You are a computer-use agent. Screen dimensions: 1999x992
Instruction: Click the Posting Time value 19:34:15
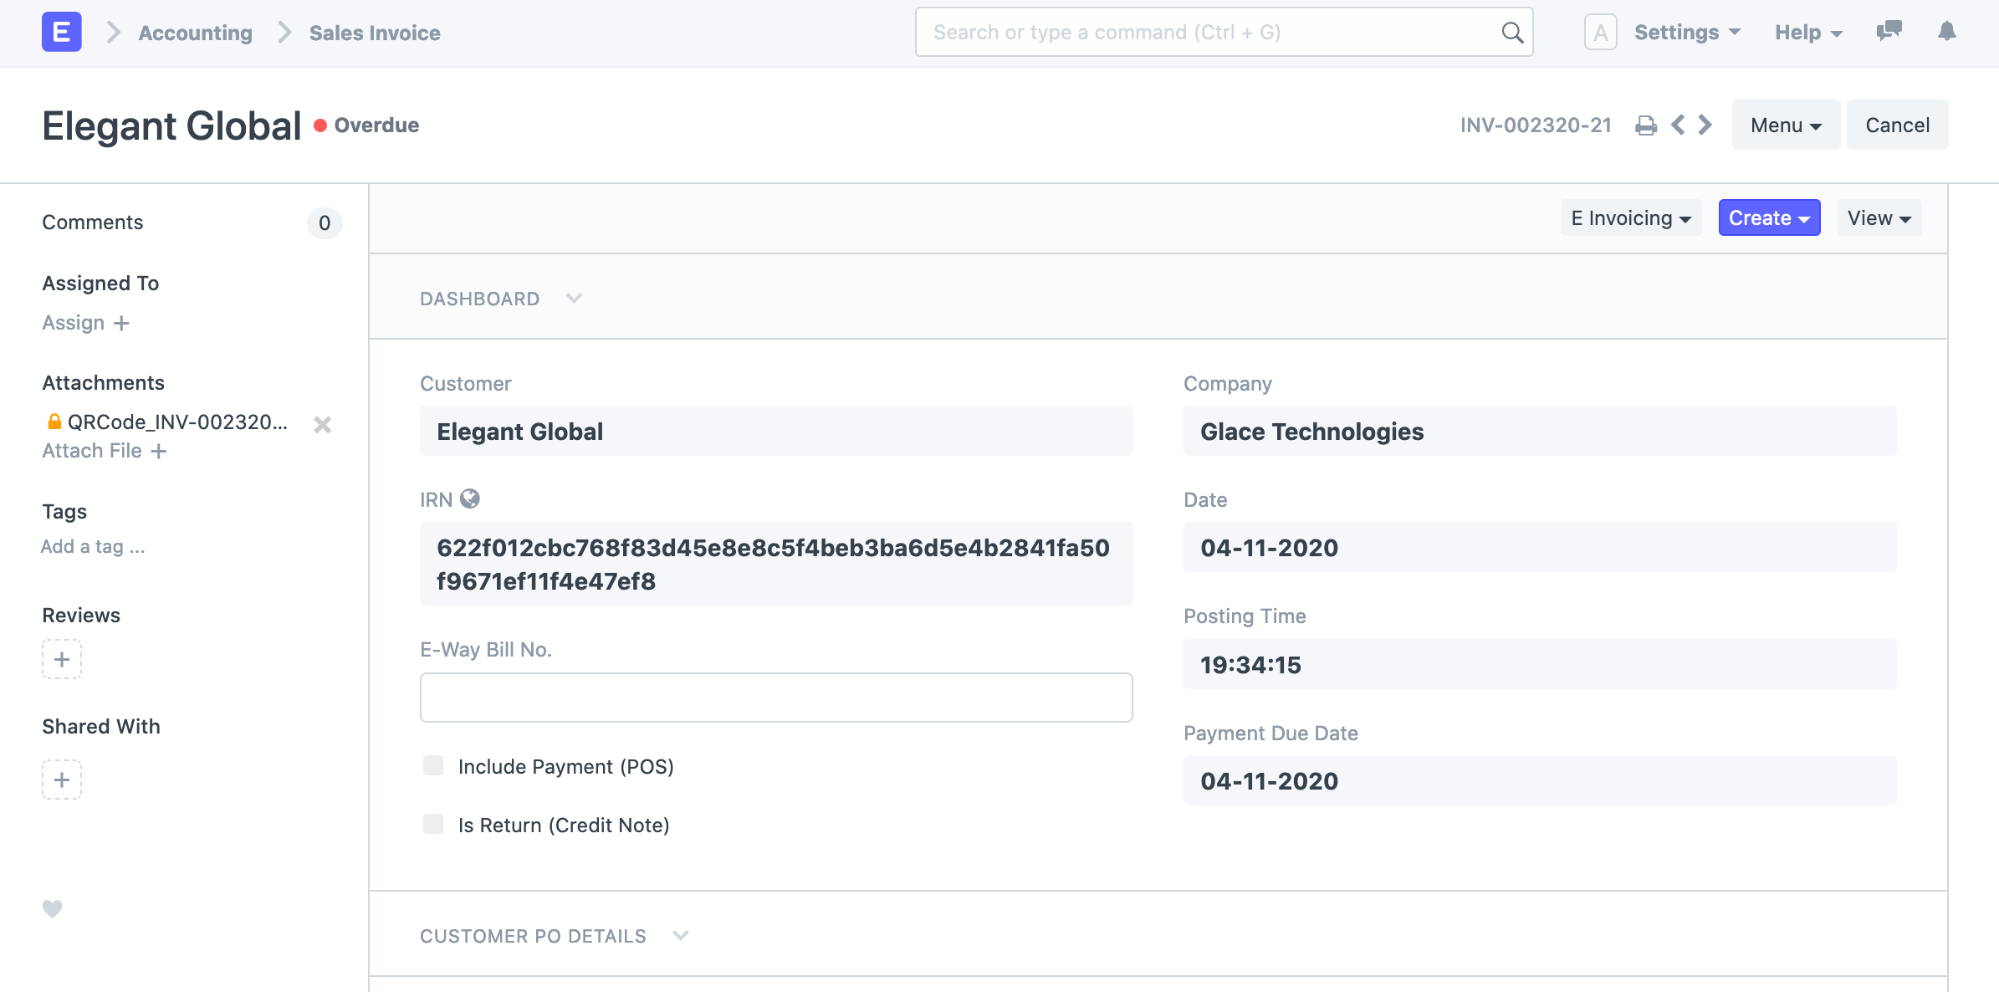pos(1540,664)
